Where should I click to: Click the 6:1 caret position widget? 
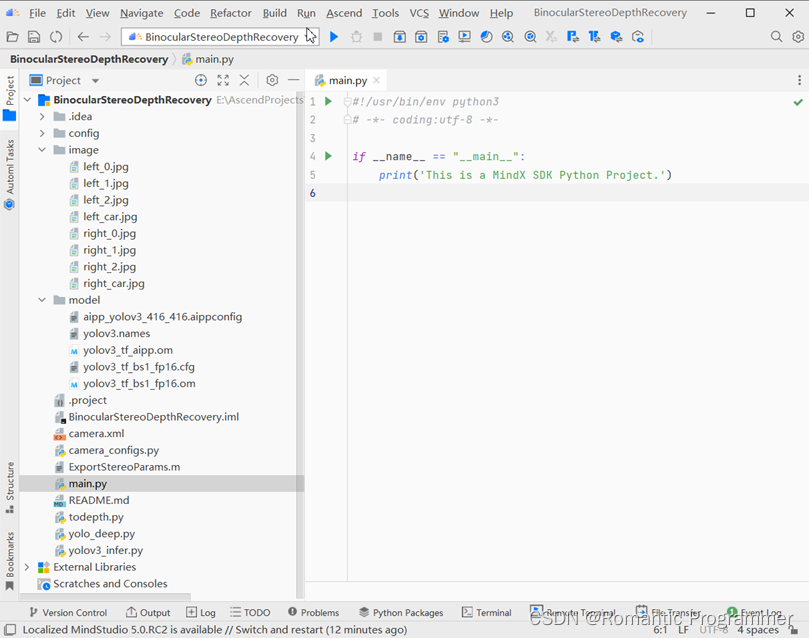[x=660, y=630]
